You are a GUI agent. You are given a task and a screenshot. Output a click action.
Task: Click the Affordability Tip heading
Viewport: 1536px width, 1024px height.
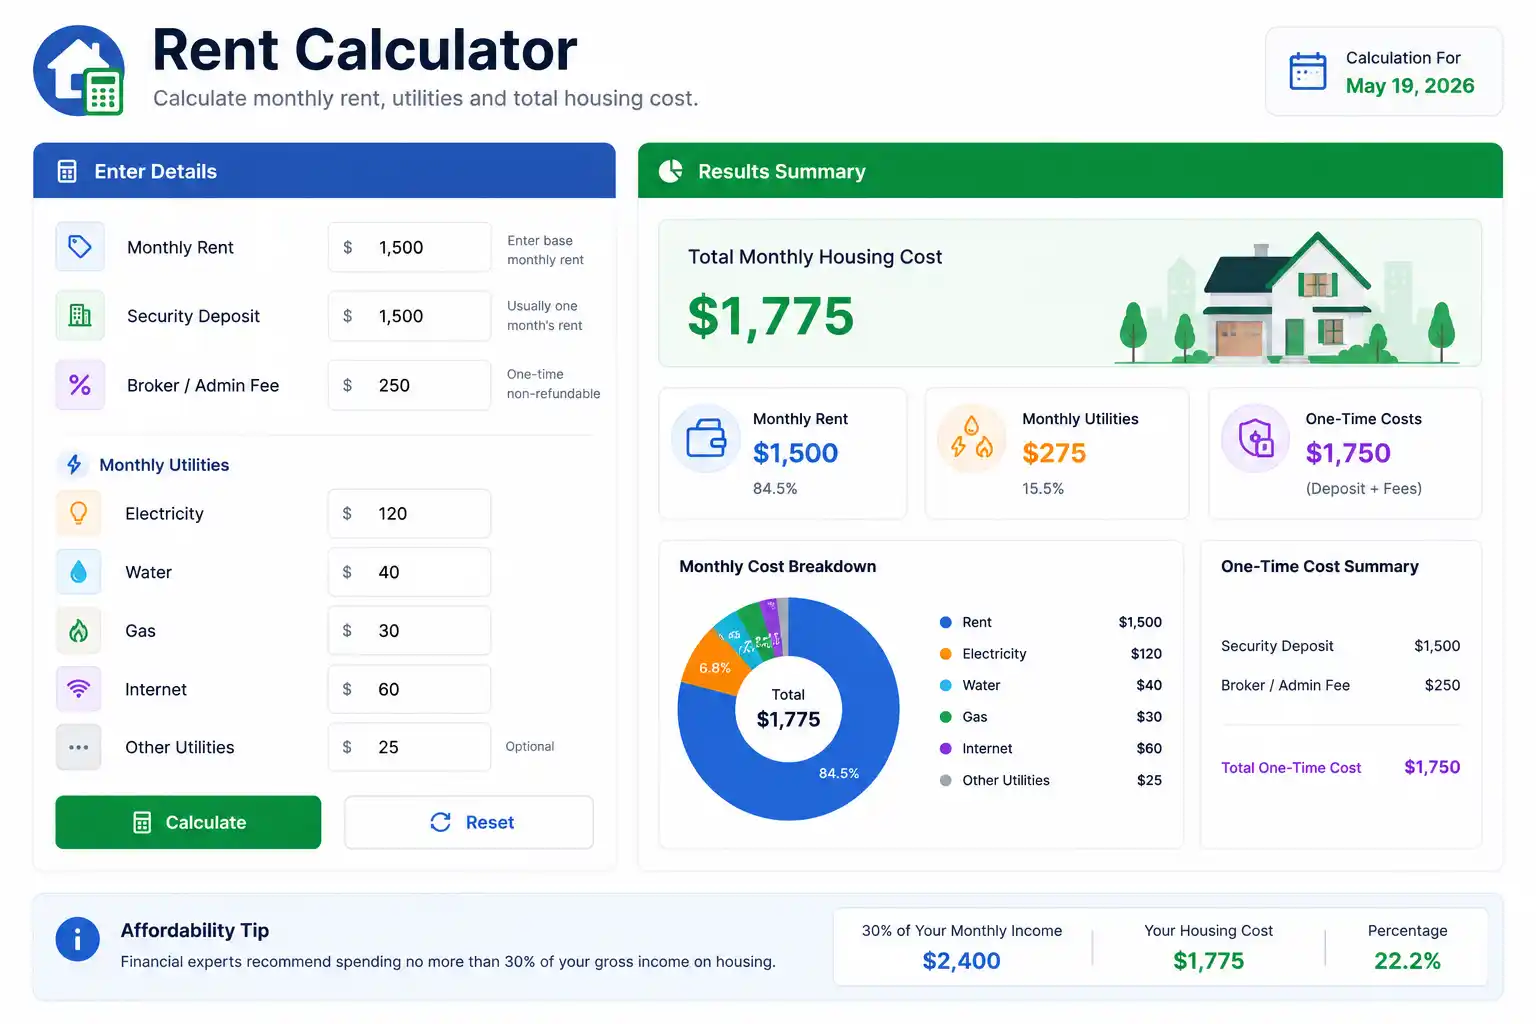195,930
